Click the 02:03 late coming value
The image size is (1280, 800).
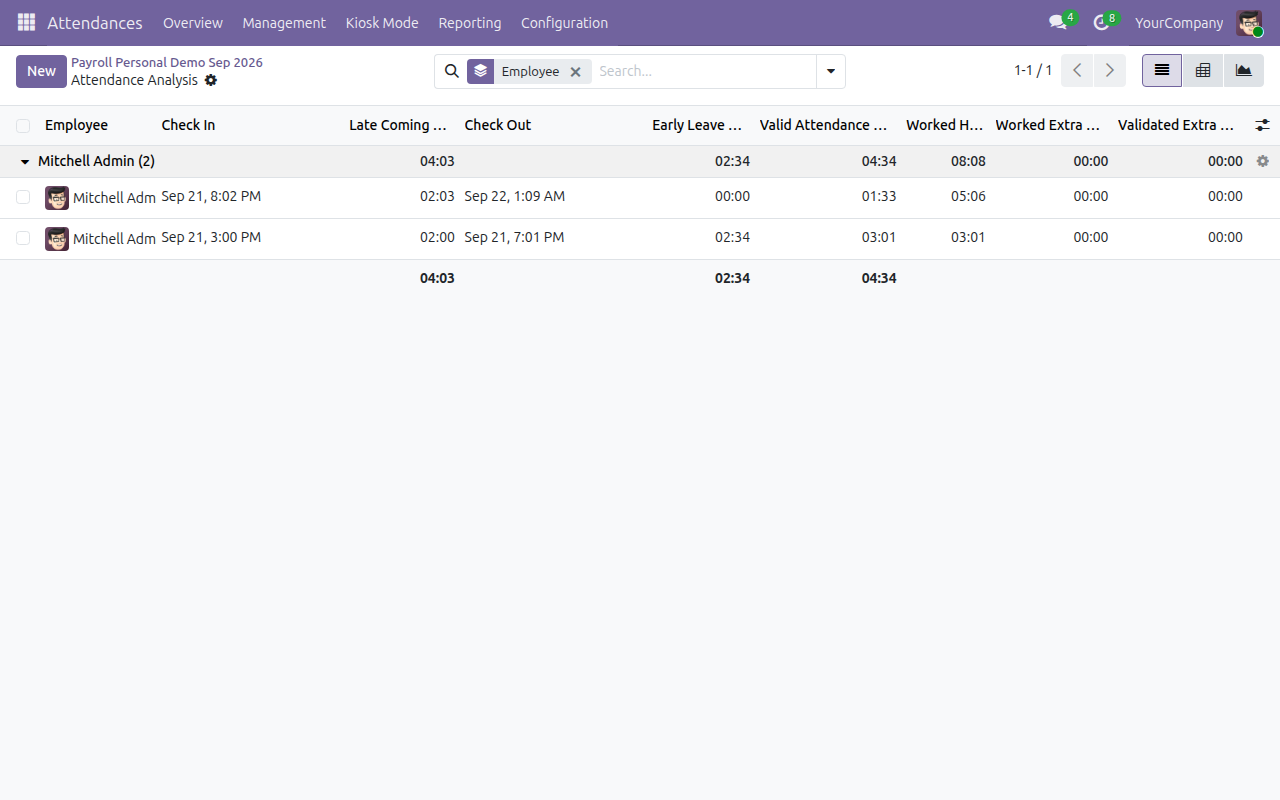pos(437,196)
